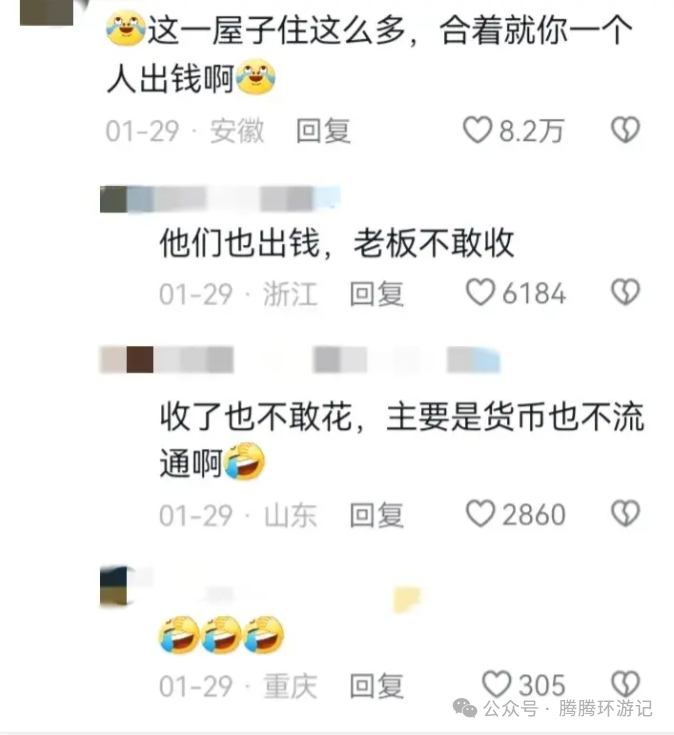The height and width of the screenshot is (735, 674).
Task: Tap the 公众号 腾腾环游记 watermark
Action: click(x=552, y=708)
